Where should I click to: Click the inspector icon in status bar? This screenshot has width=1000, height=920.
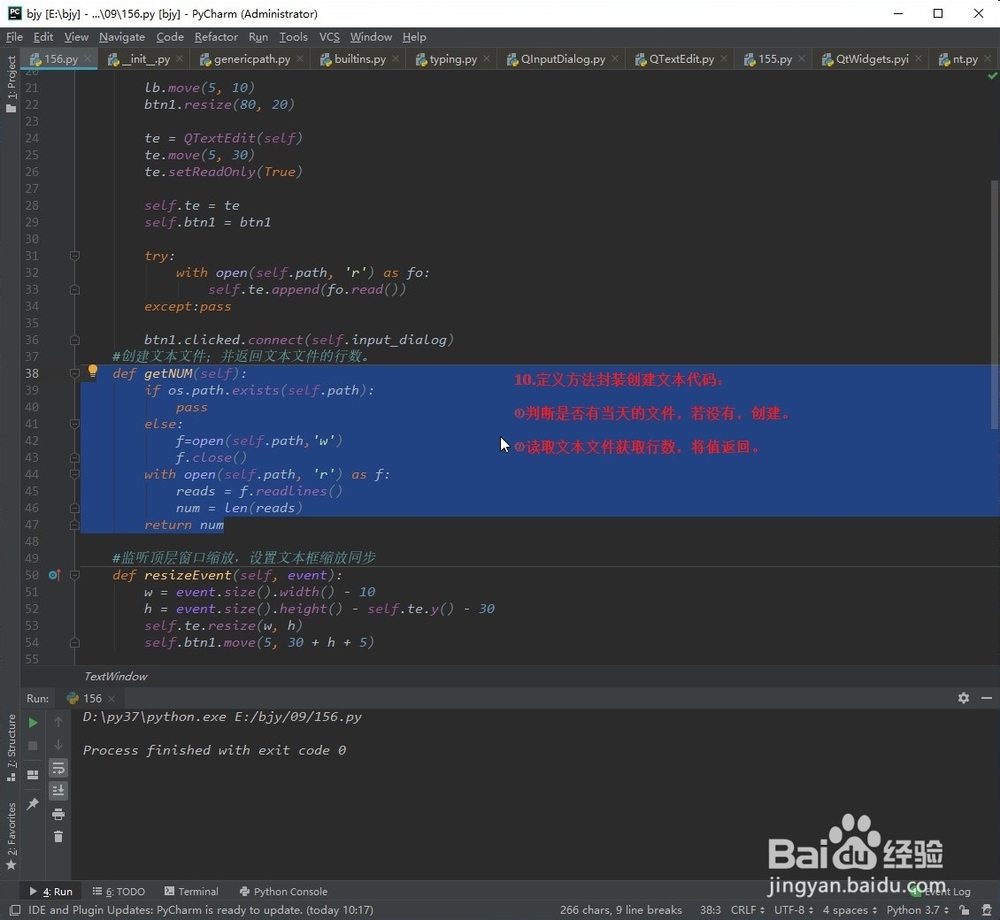[x=987, y=910]
